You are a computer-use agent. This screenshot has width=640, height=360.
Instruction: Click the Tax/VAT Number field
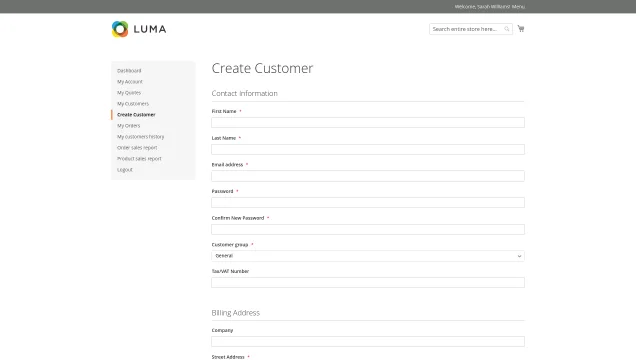368,282
